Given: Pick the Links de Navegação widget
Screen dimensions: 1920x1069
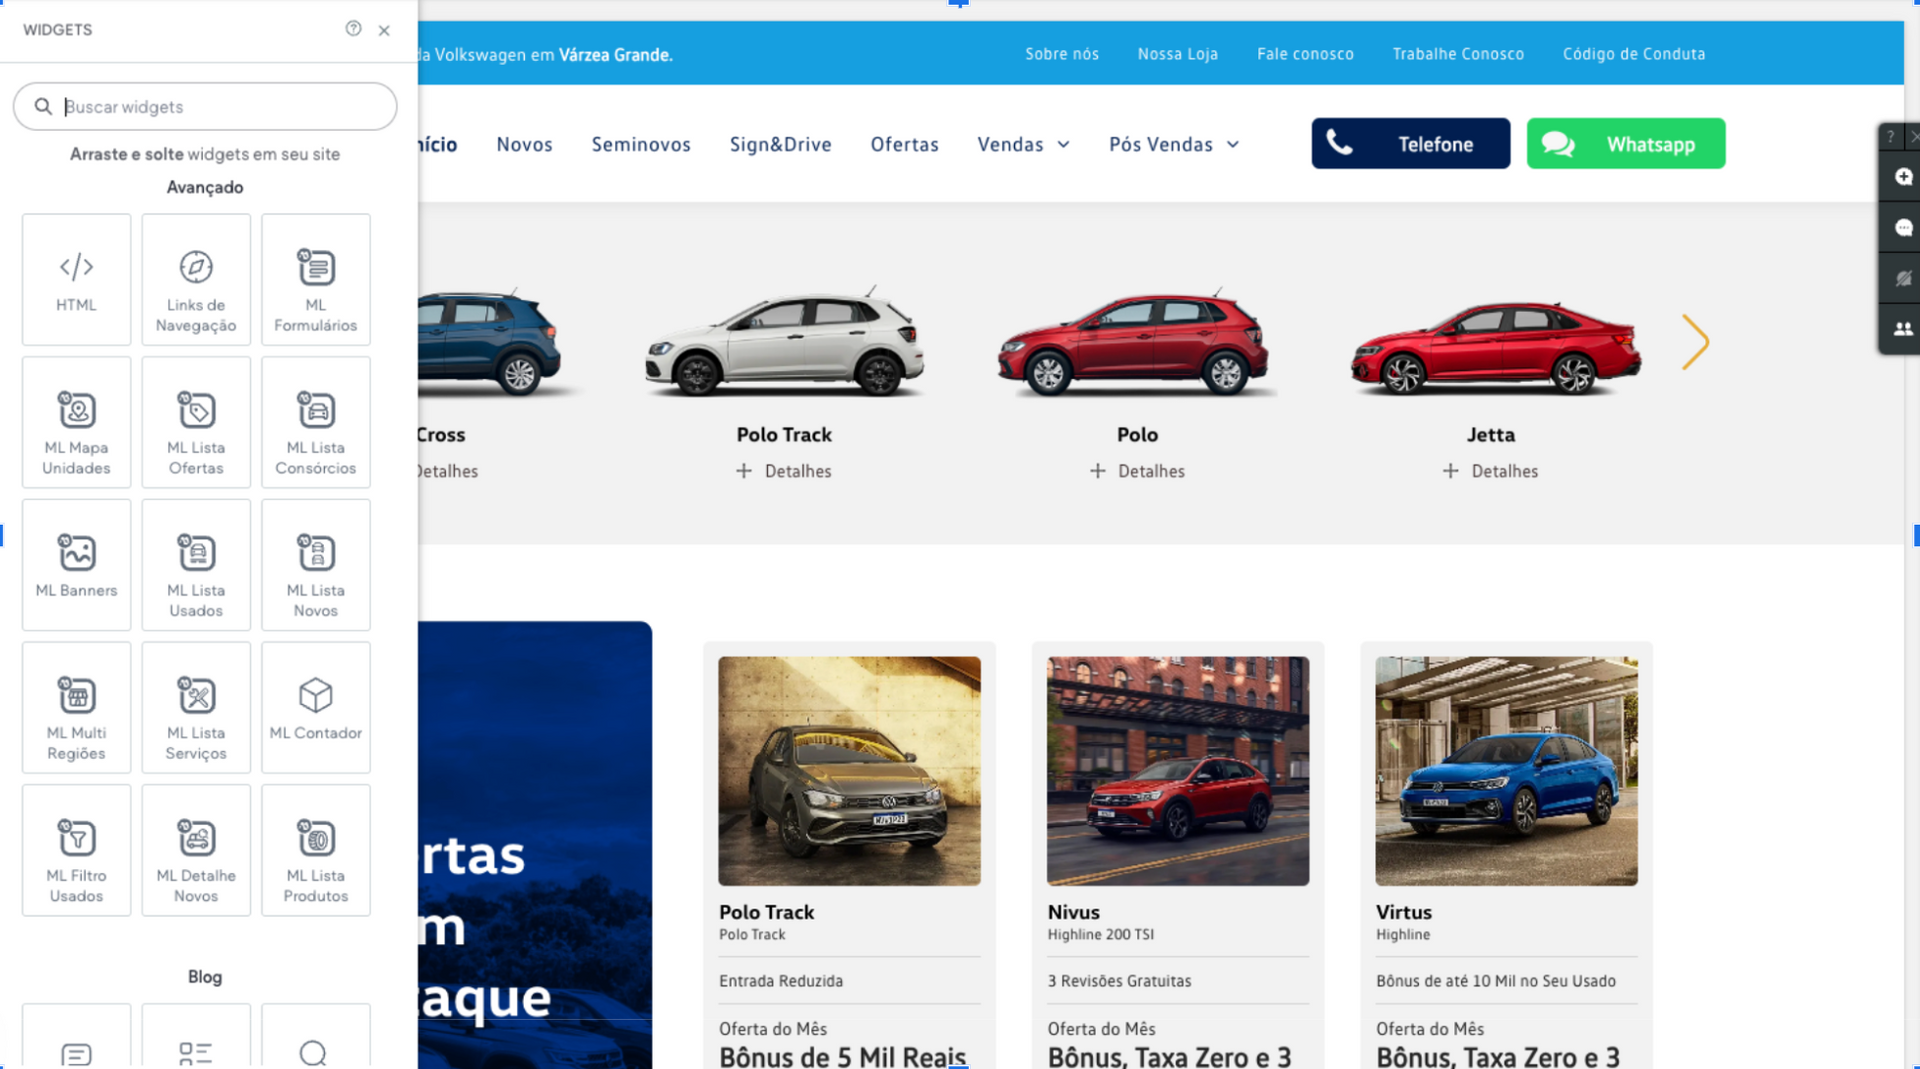Looking at the screenshot, I should point(196,280).
